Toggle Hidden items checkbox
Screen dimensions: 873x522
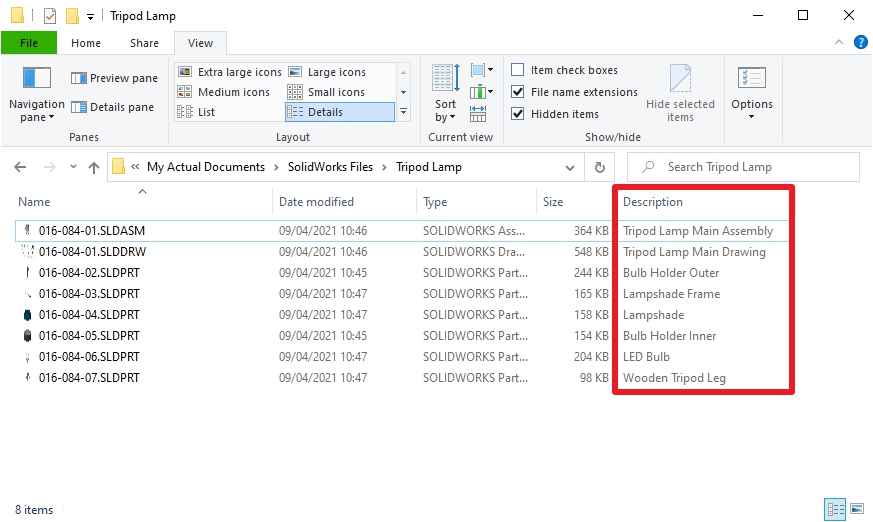(518, 114)
